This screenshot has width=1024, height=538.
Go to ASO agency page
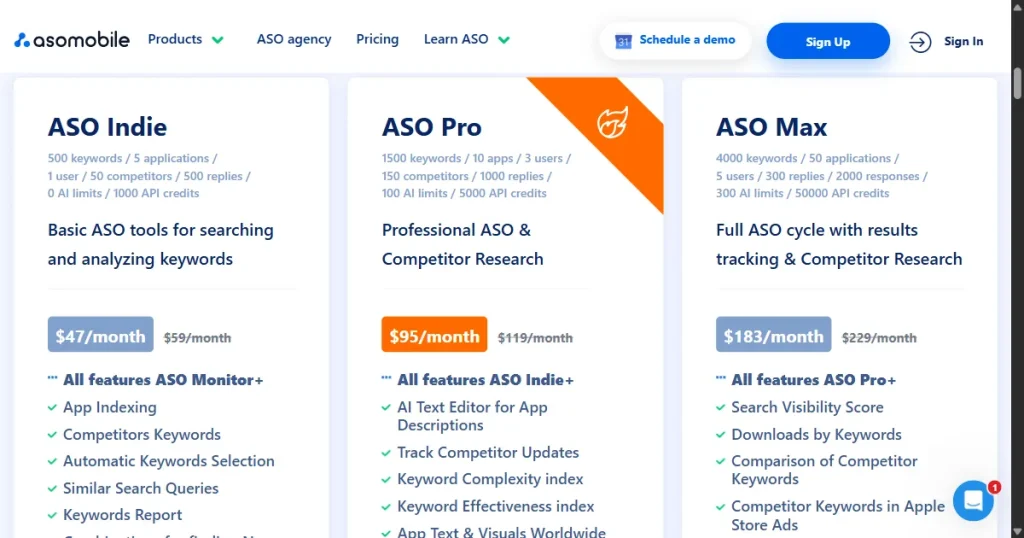tap(294, 39)
